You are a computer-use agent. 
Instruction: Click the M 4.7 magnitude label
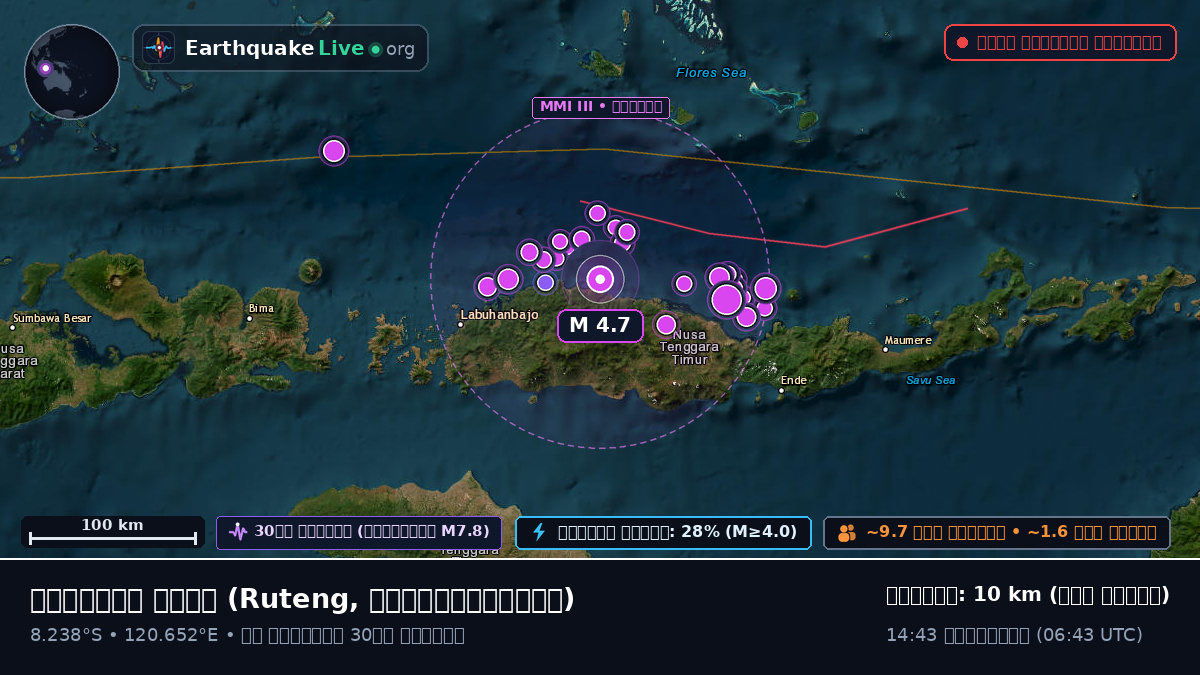coord(600,325)
